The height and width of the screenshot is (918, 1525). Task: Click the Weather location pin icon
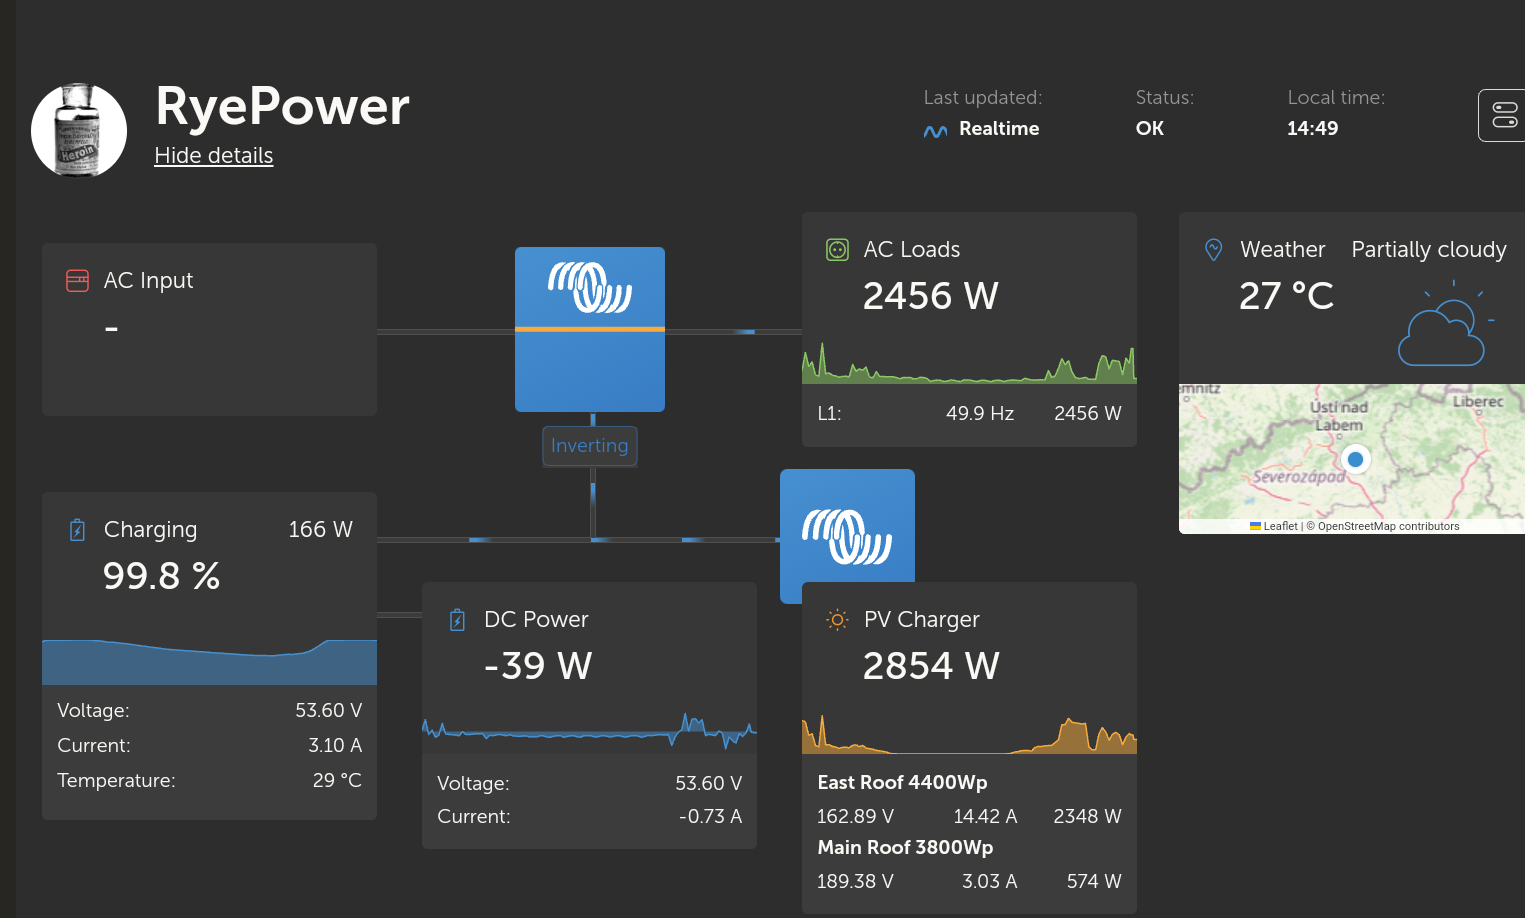pos(1213,250)
